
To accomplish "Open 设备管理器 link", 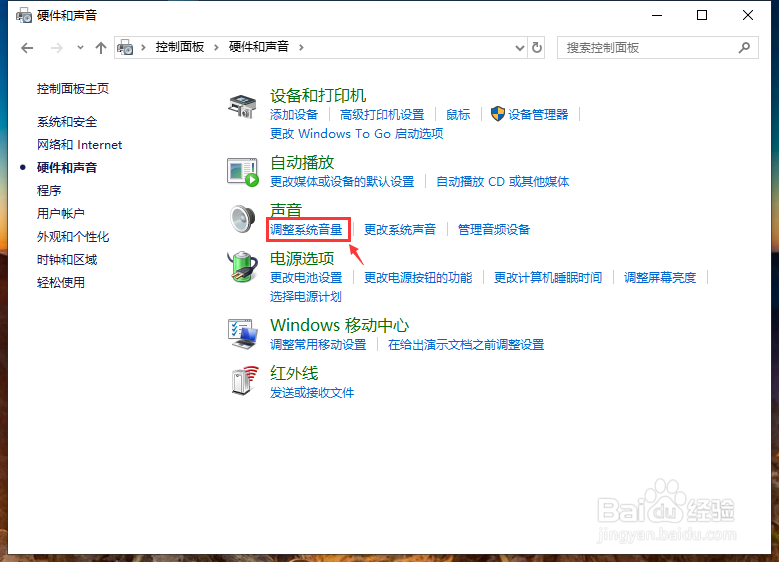I will (538, 115).
